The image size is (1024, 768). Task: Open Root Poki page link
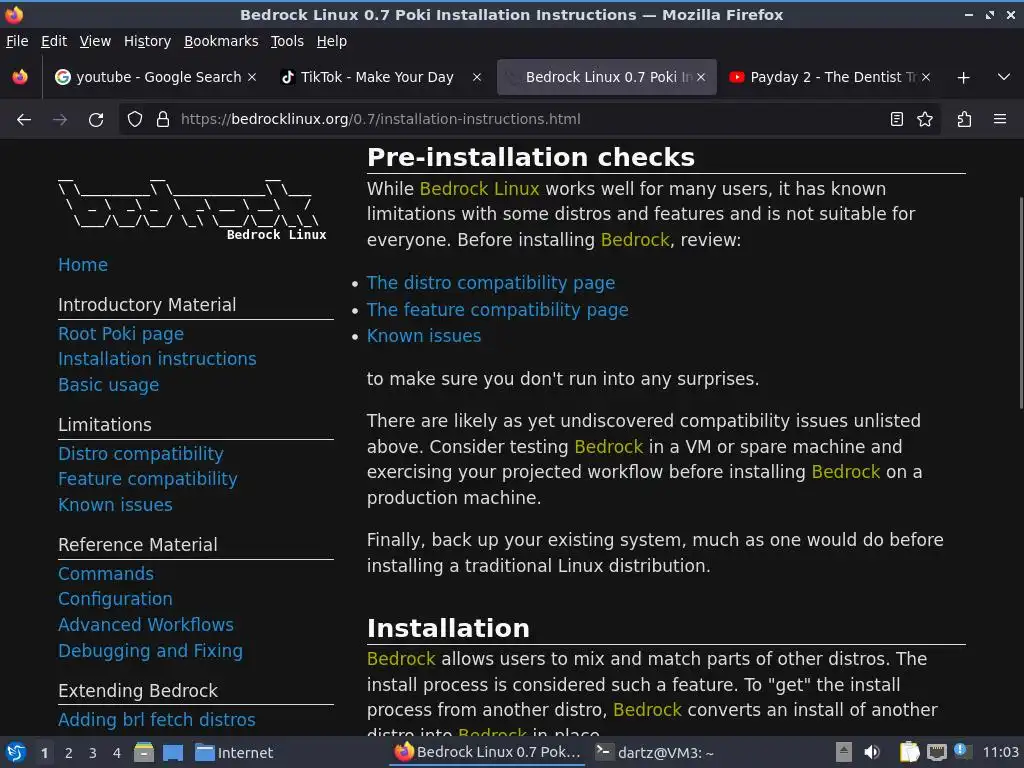[121, 334]
